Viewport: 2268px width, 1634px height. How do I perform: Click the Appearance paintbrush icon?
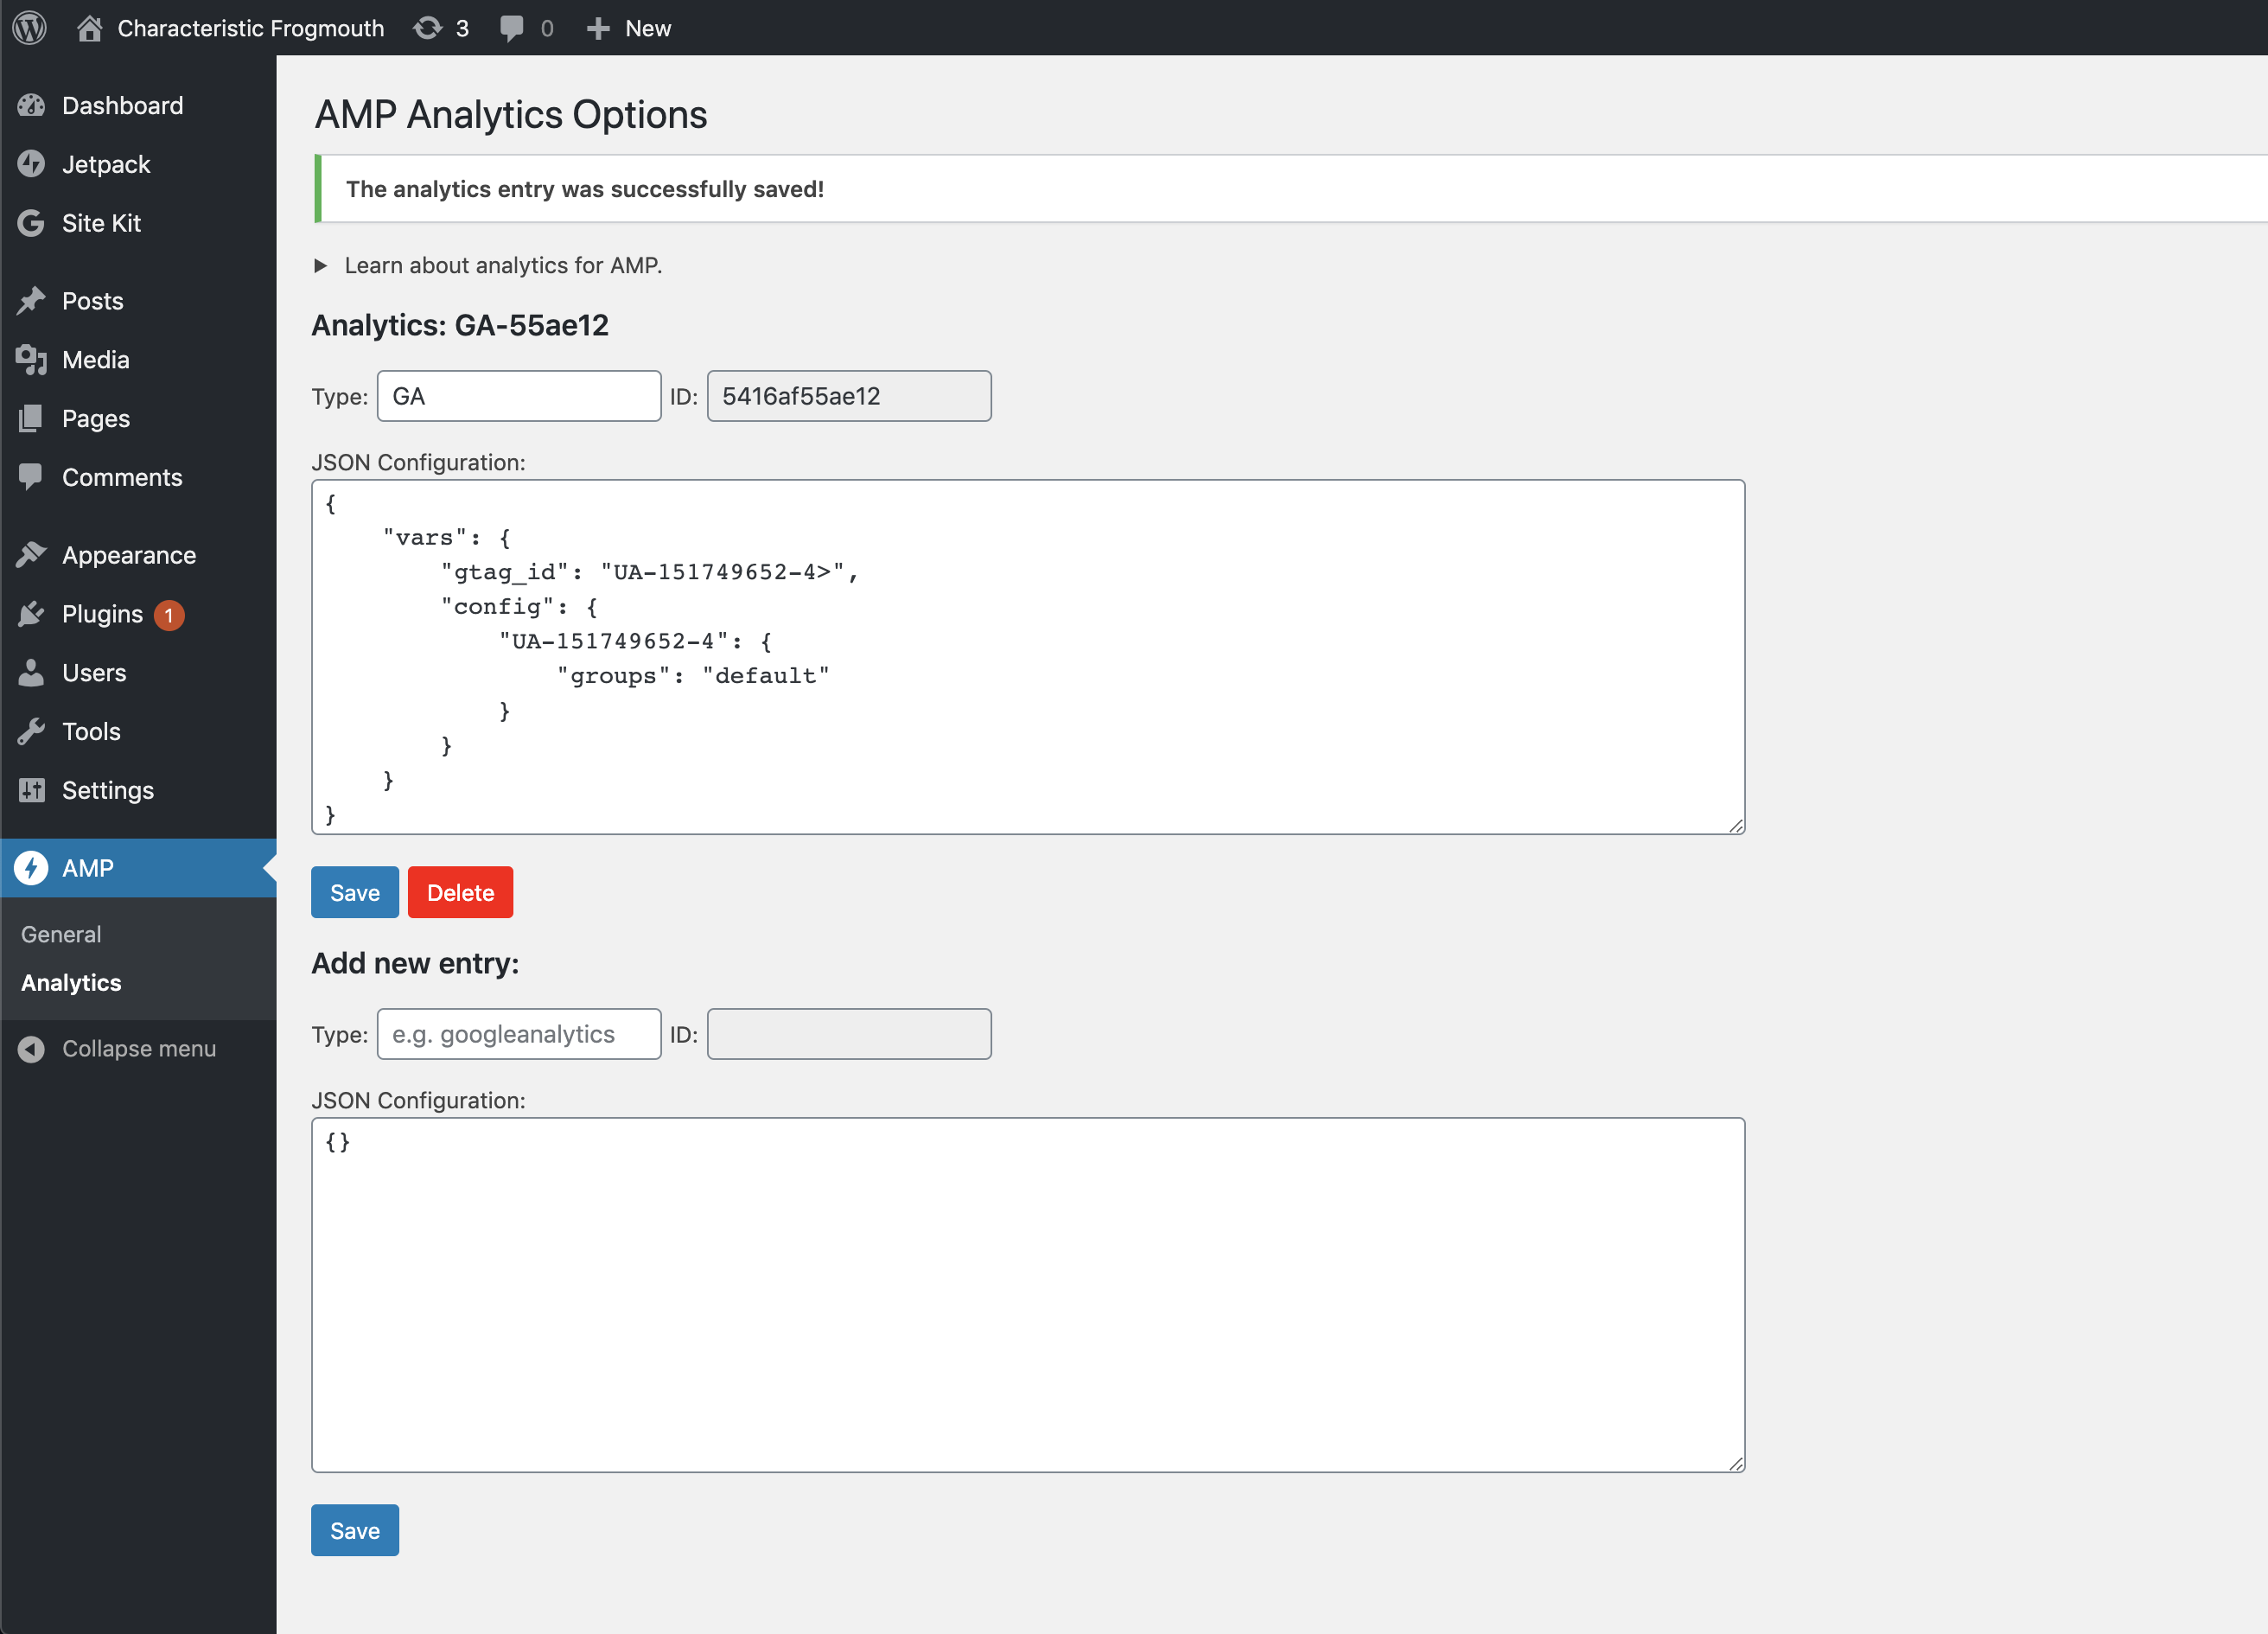[31, 555]
